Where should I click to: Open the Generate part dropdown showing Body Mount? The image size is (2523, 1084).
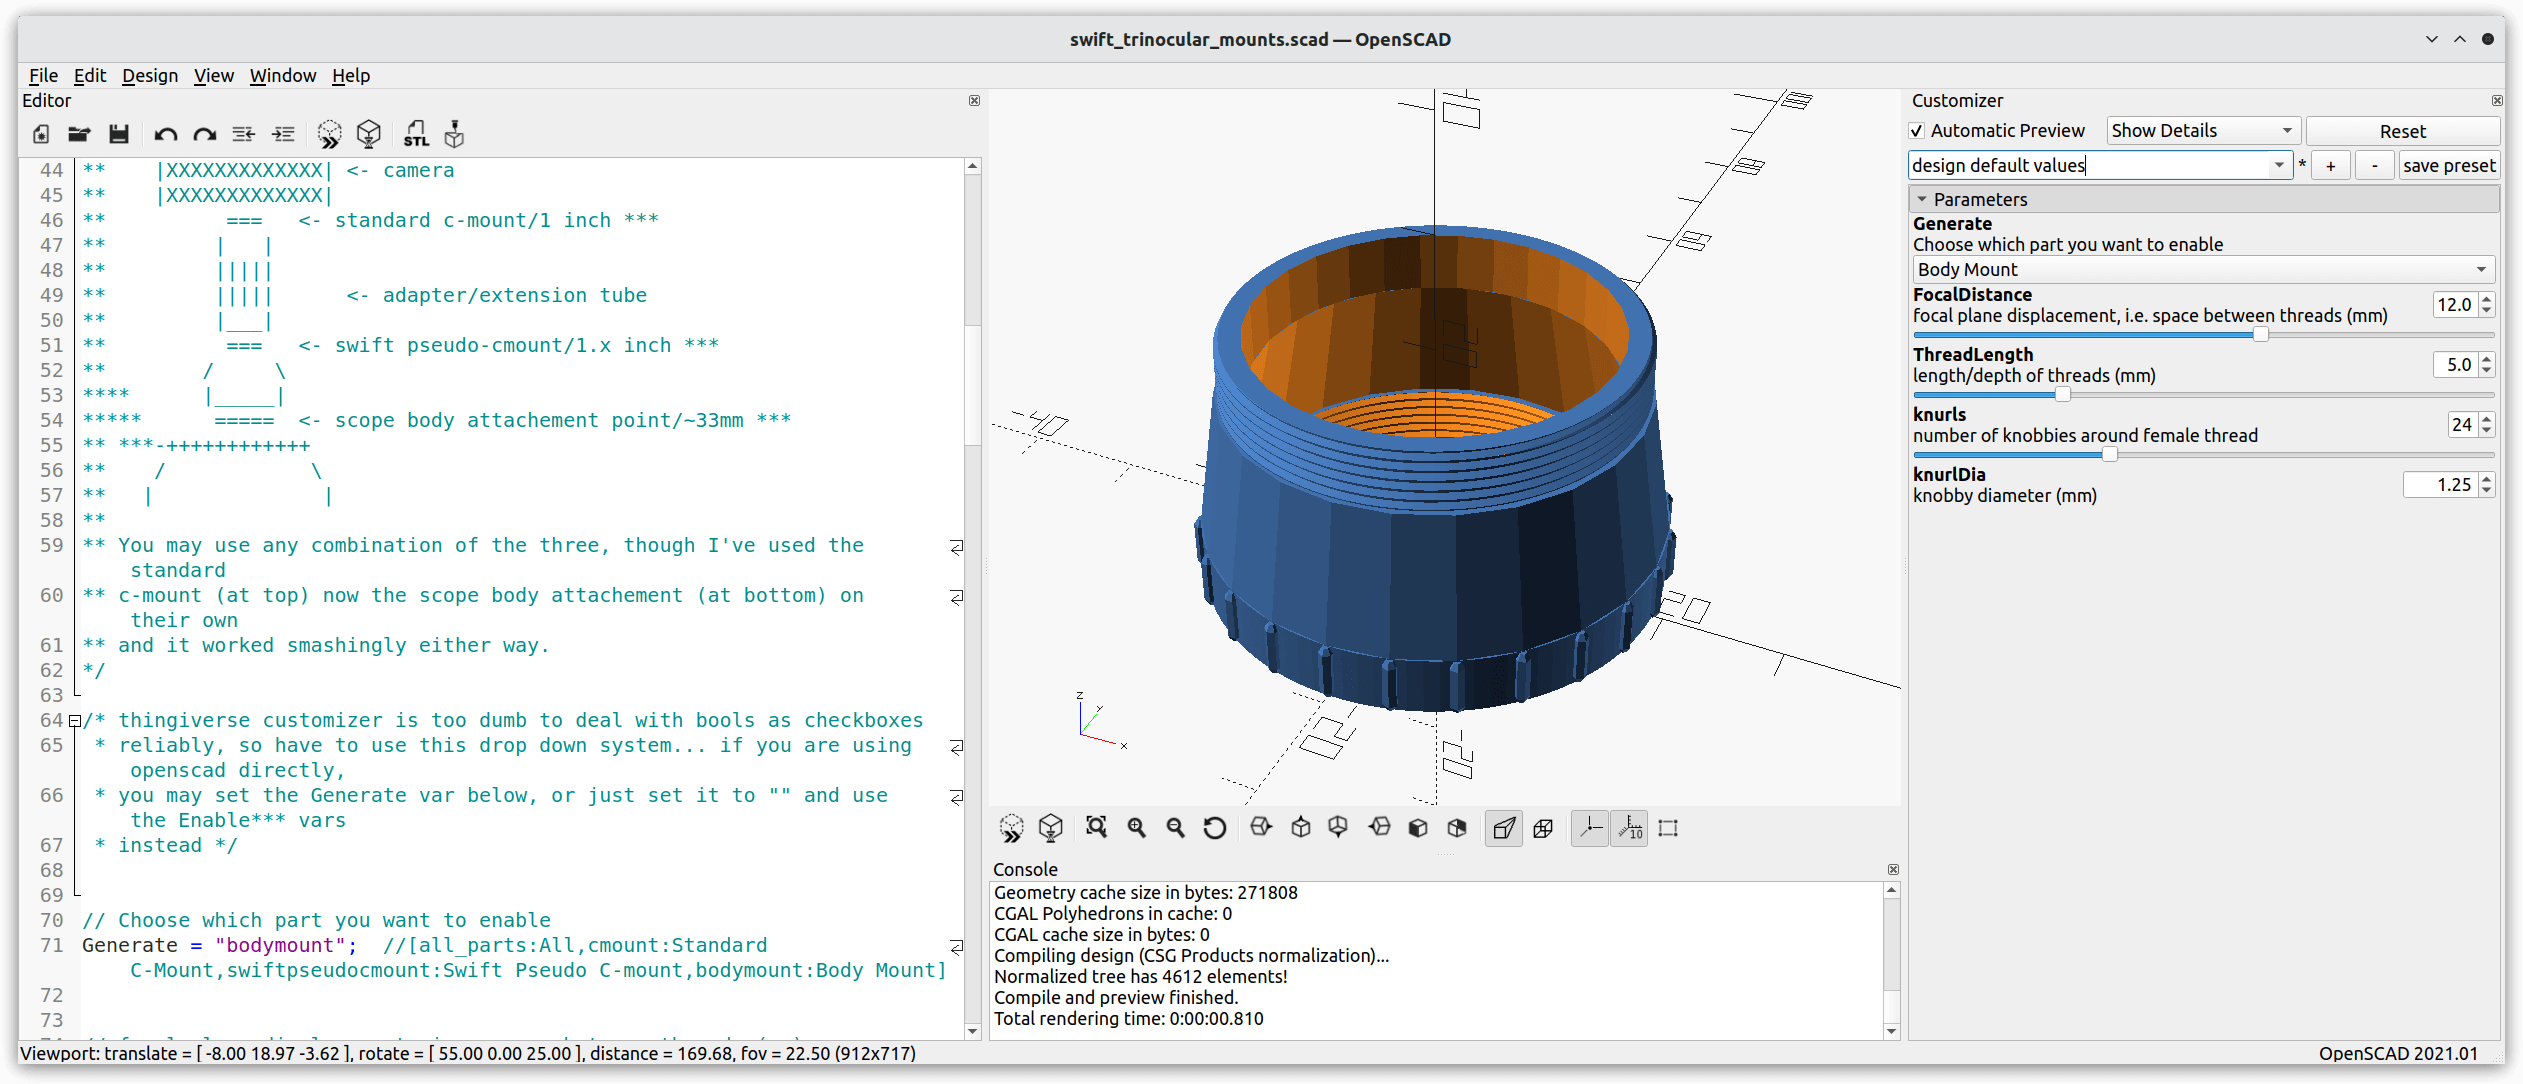[x=2203, y=269]
